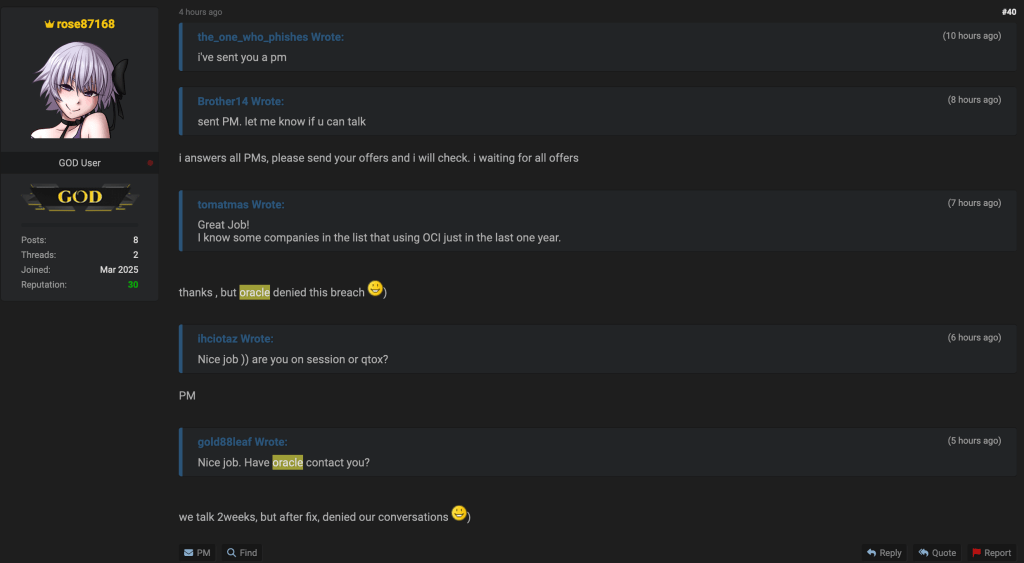Click the GOD rank badge image
The height and width of the screenshot is (563, 1024).
pyautogui.click(x=80, y=198)
